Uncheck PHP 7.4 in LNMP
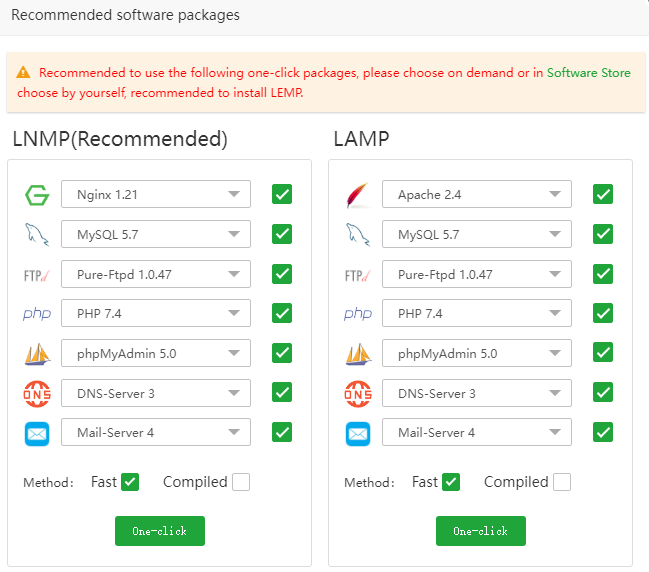Image resolution: width=649 pixels, height=572 pixels. pos(282,313)
